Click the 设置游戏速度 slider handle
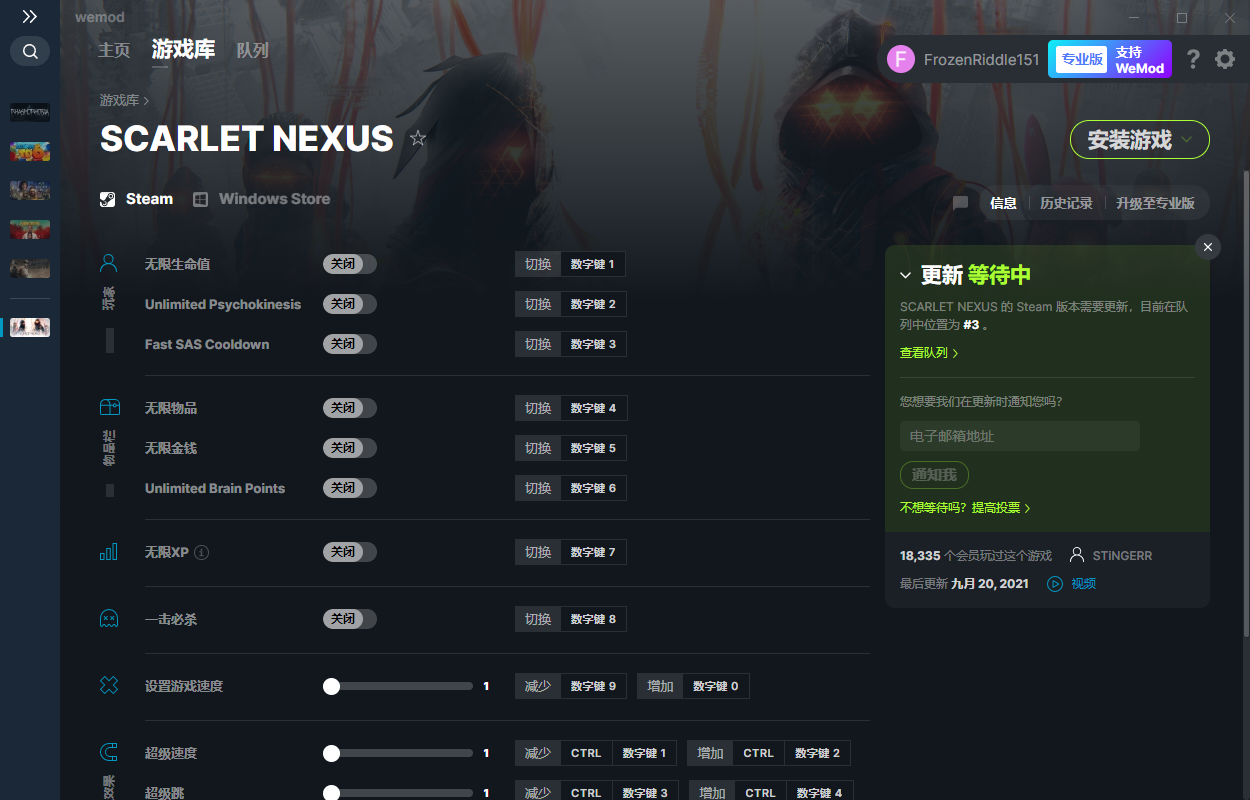 pos(331,686)
